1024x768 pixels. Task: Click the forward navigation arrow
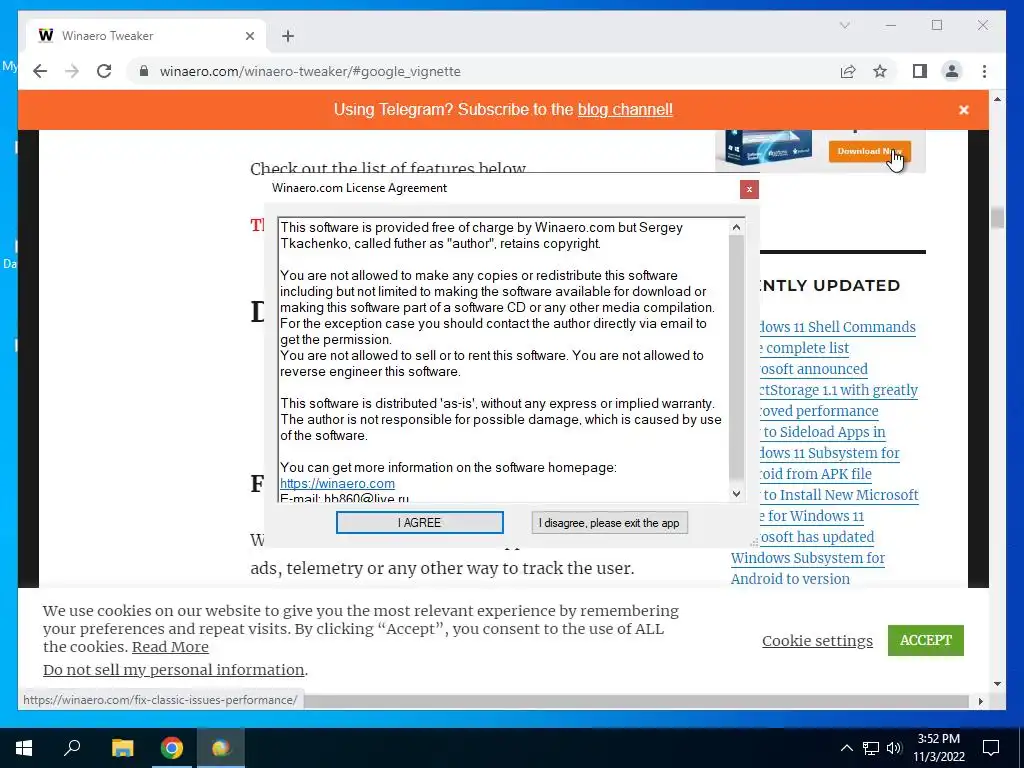[72, 71]
